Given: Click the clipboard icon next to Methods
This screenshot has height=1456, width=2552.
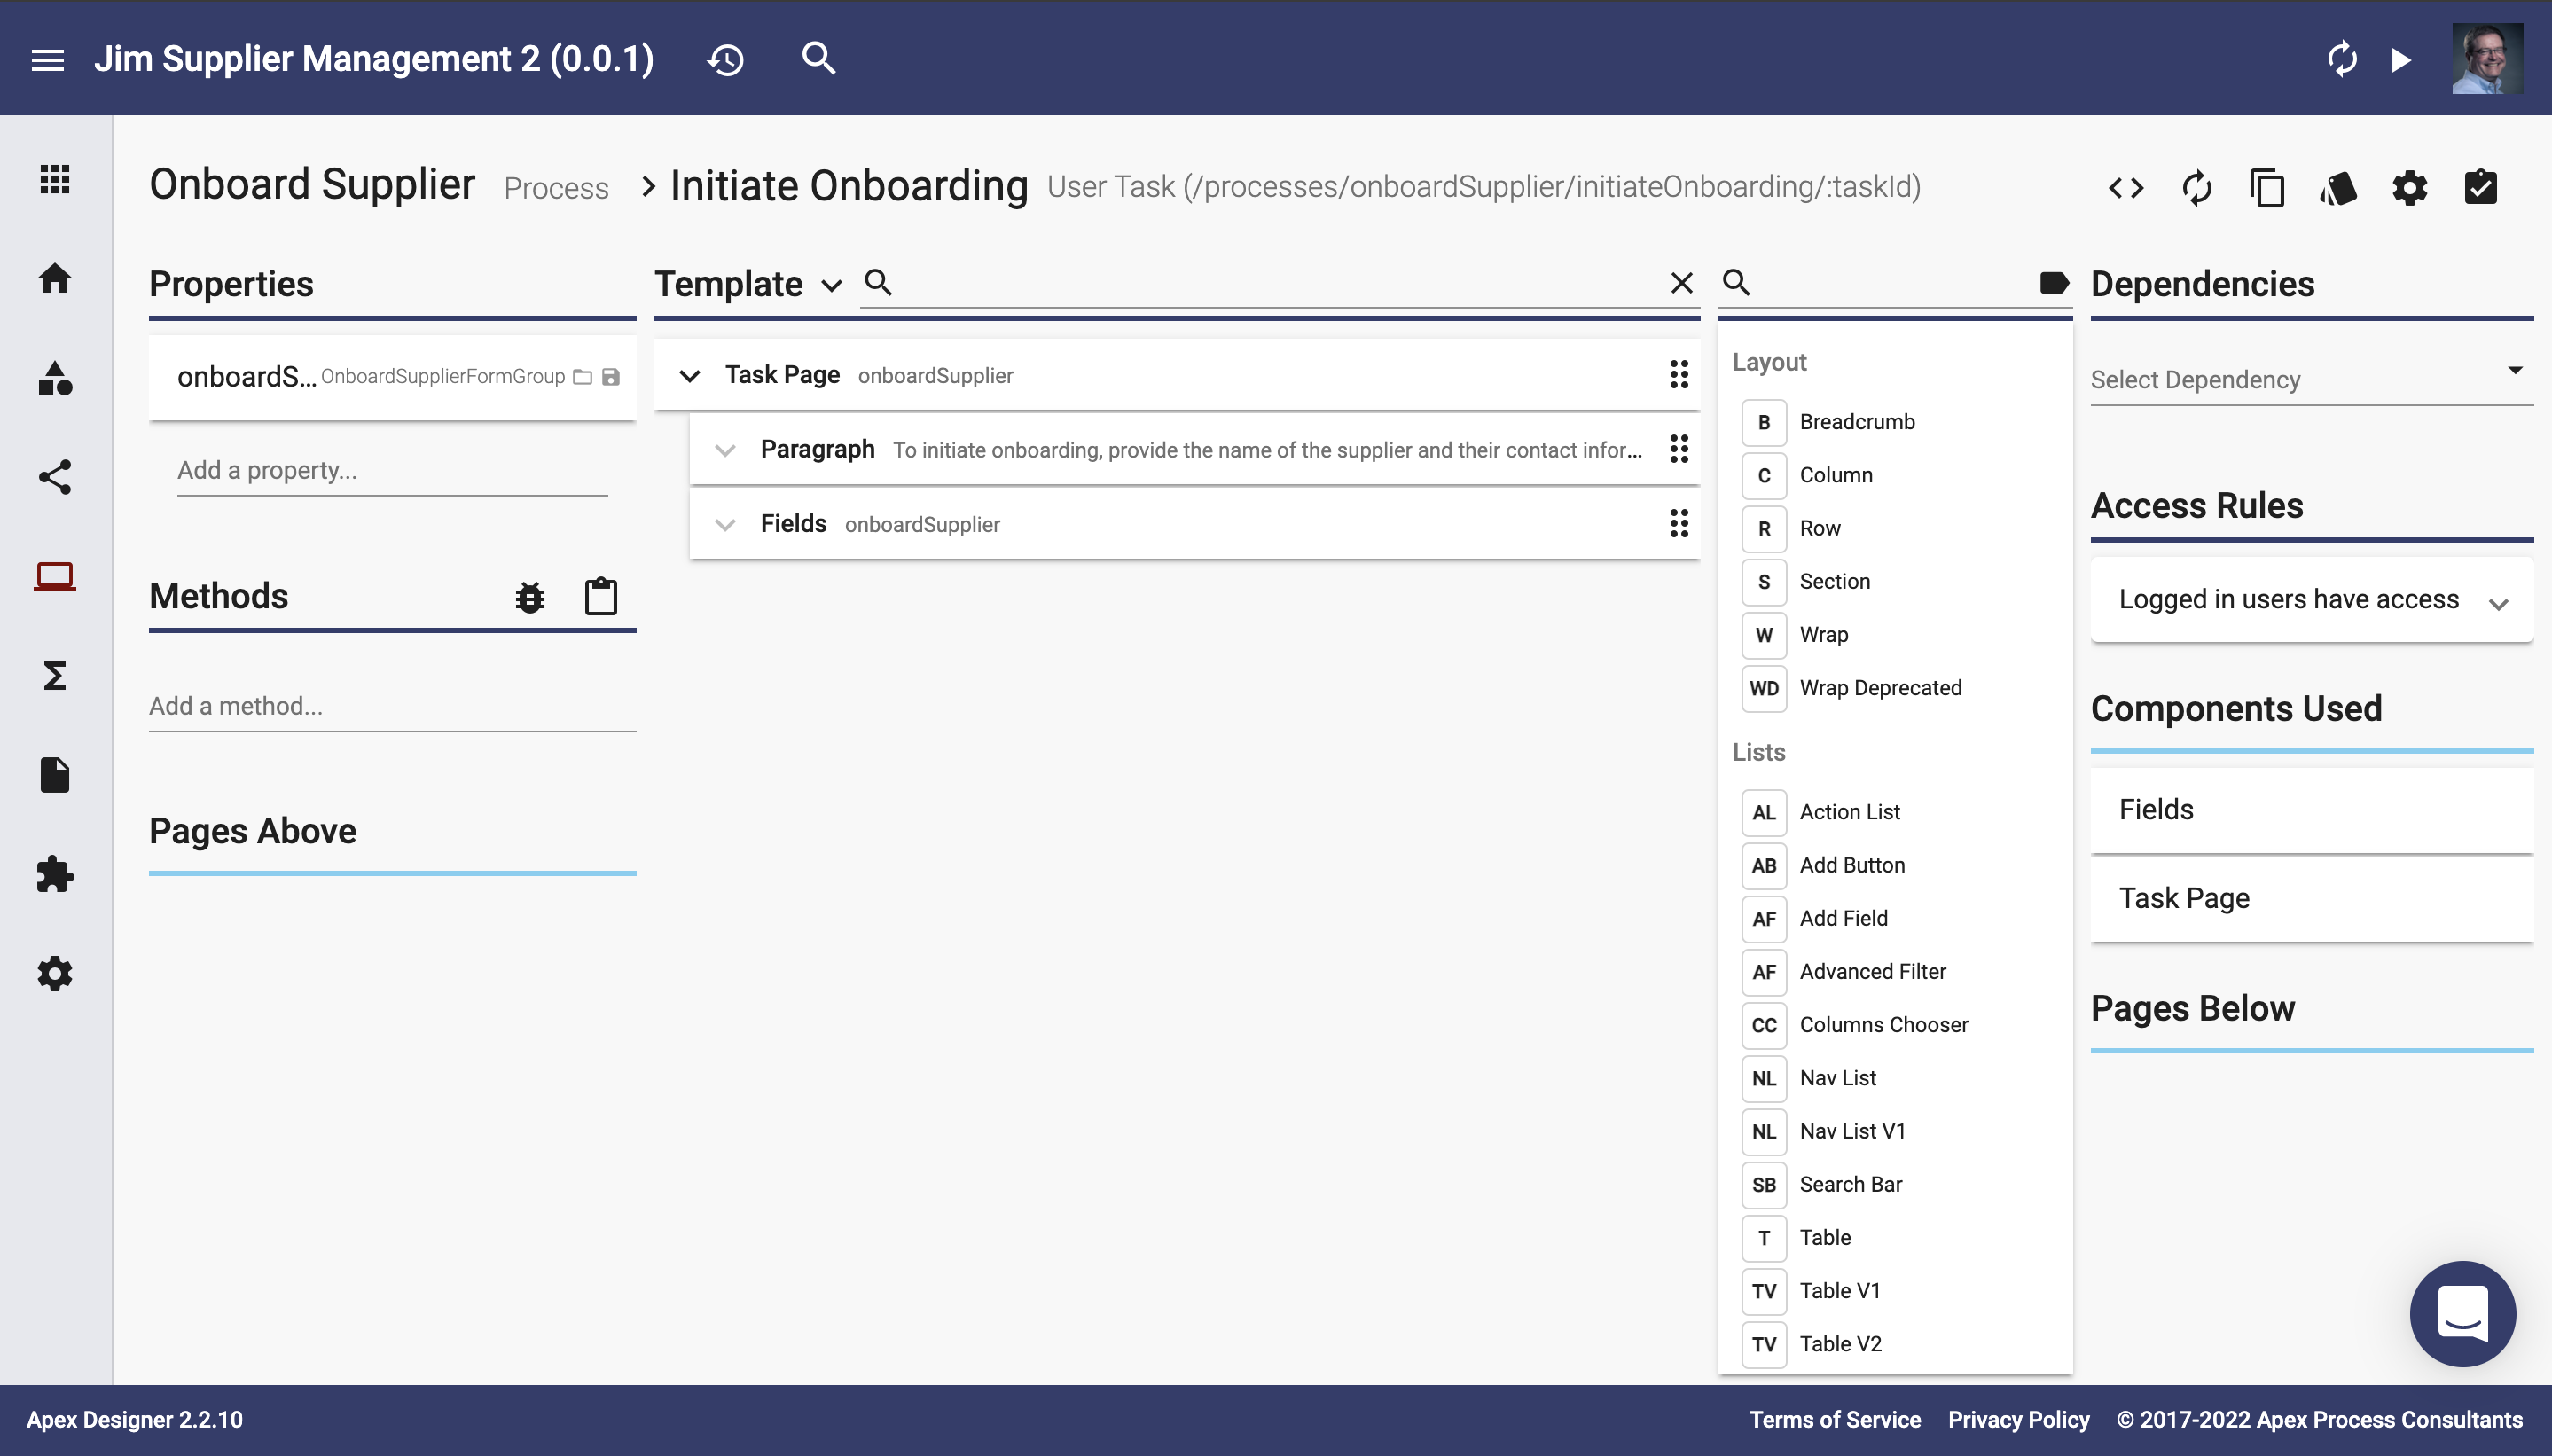Looking at the screenshot, I should pos(601,596).
